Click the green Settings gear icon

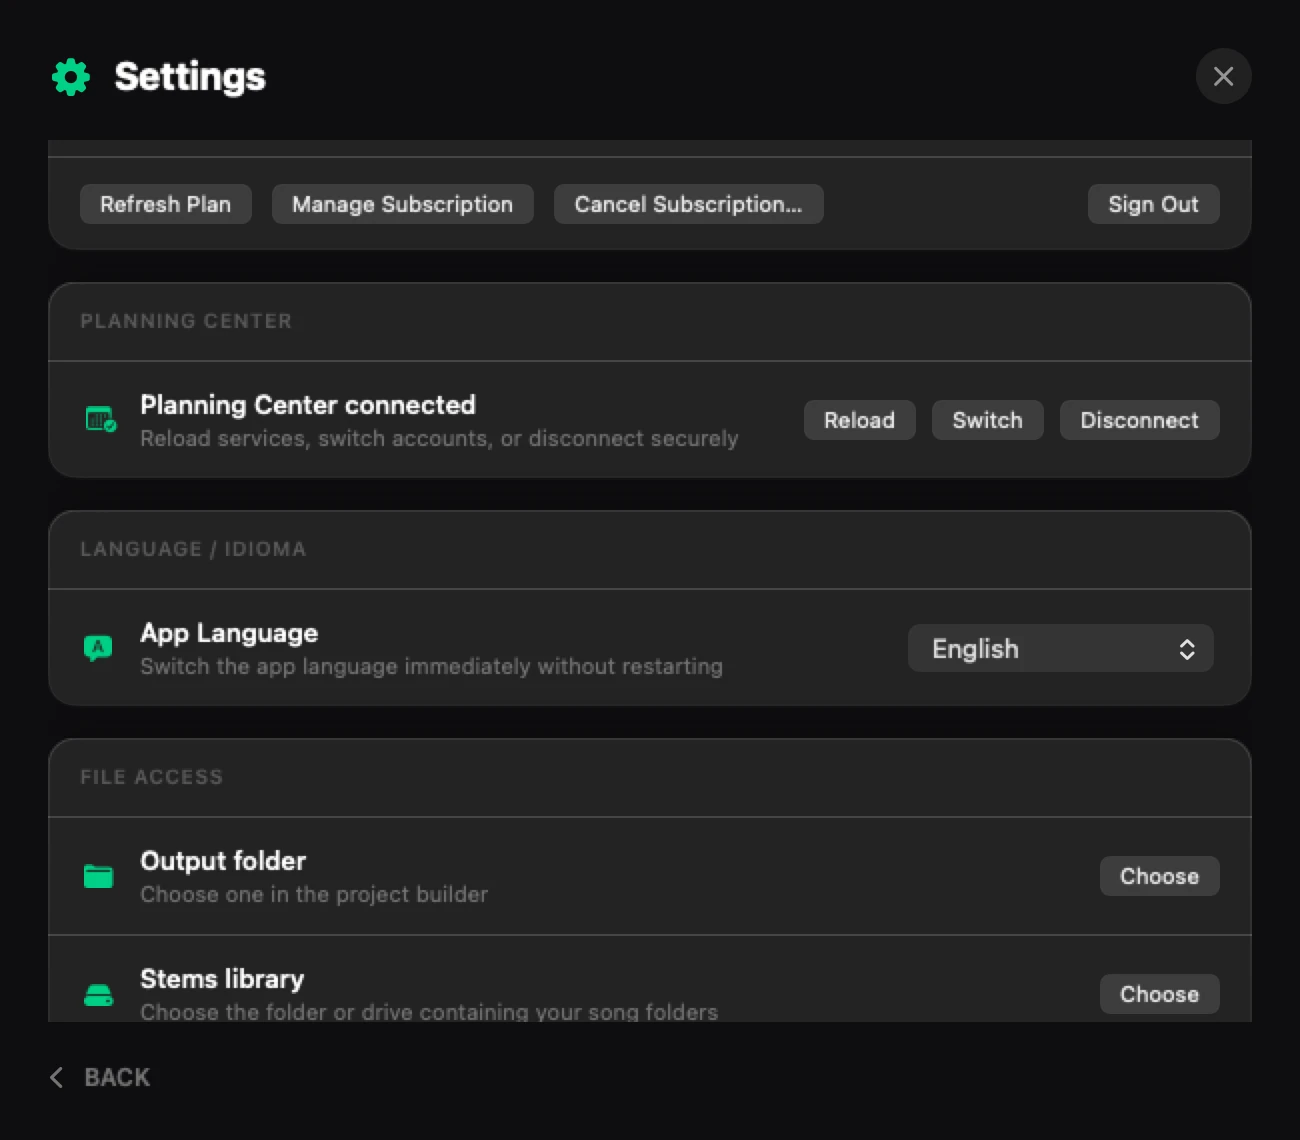tap(71, 77)
